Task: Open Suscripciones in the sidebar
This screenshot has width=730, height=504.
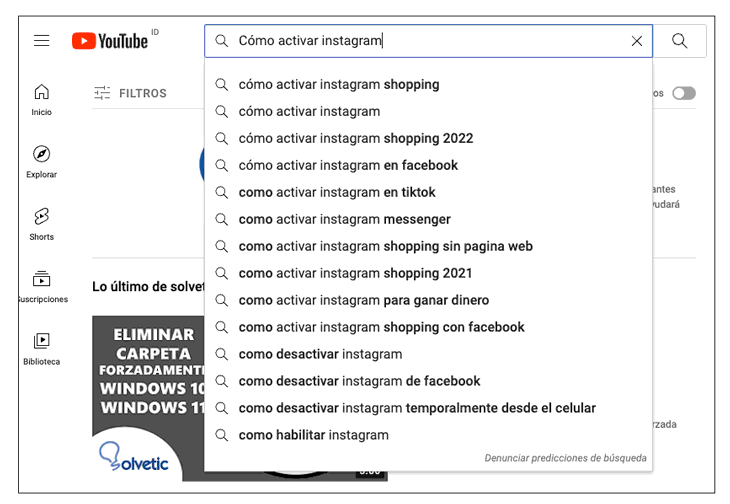Action: click(41, 286)
